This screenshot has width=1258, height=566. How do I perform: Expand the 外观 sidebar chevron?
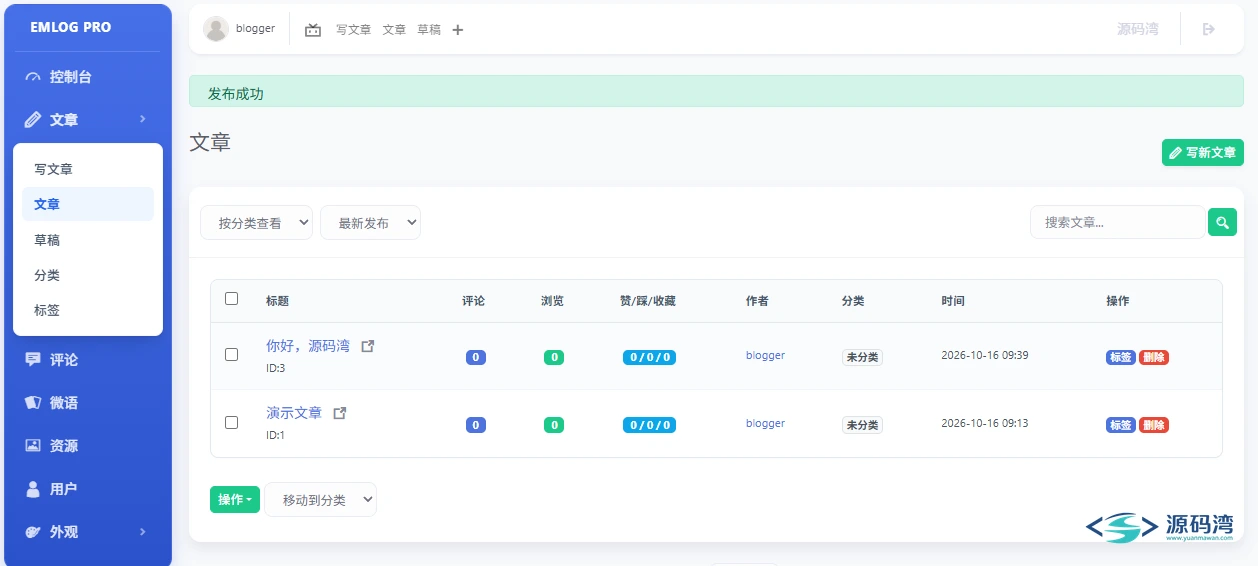point(143,532)
